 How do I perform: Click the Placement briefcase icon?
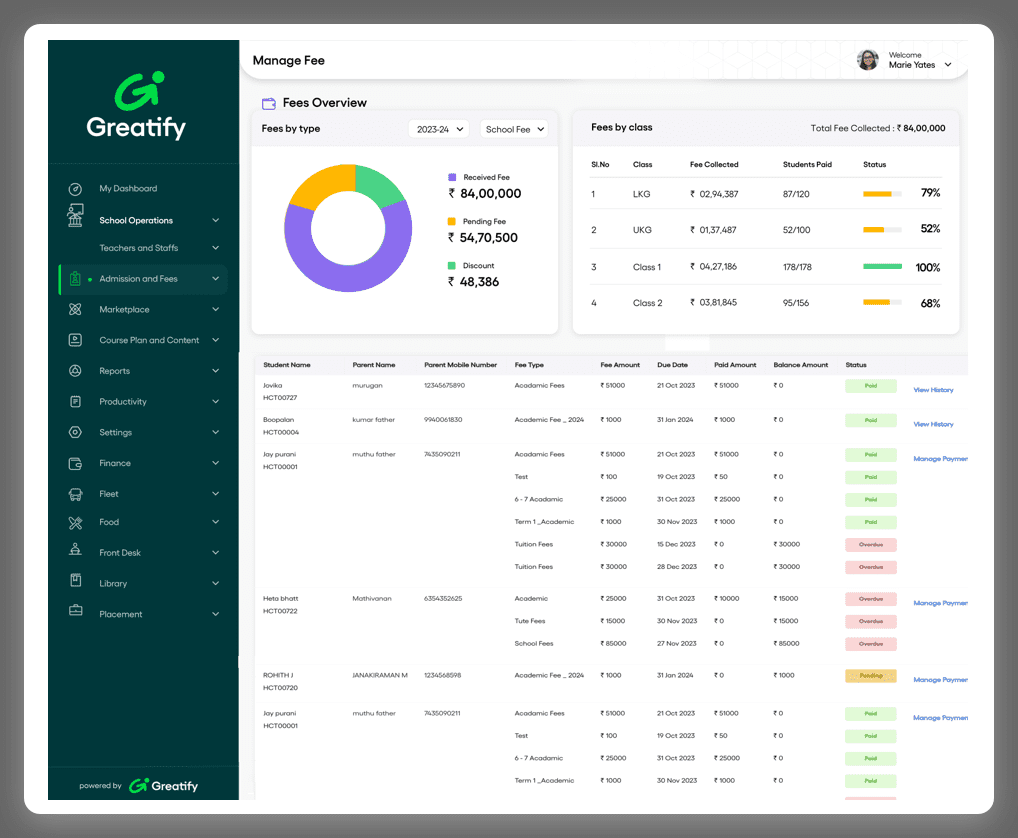tap(75, 611)
